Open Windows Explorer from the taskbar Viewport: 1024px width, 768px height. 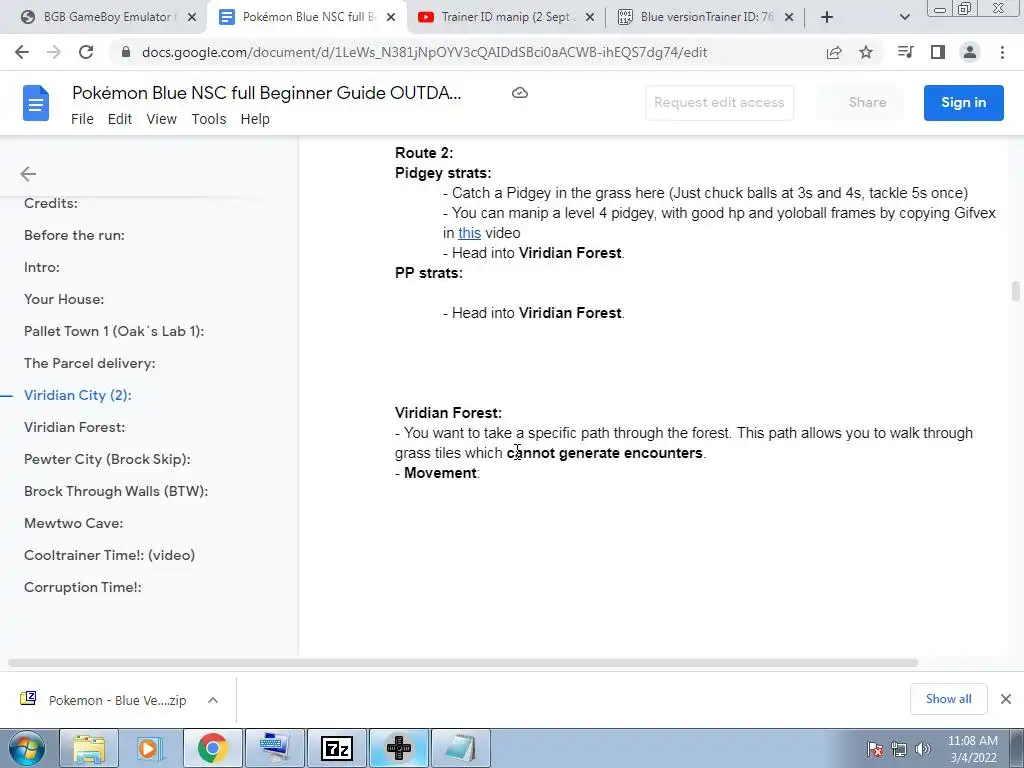click(x=89, y=748)
